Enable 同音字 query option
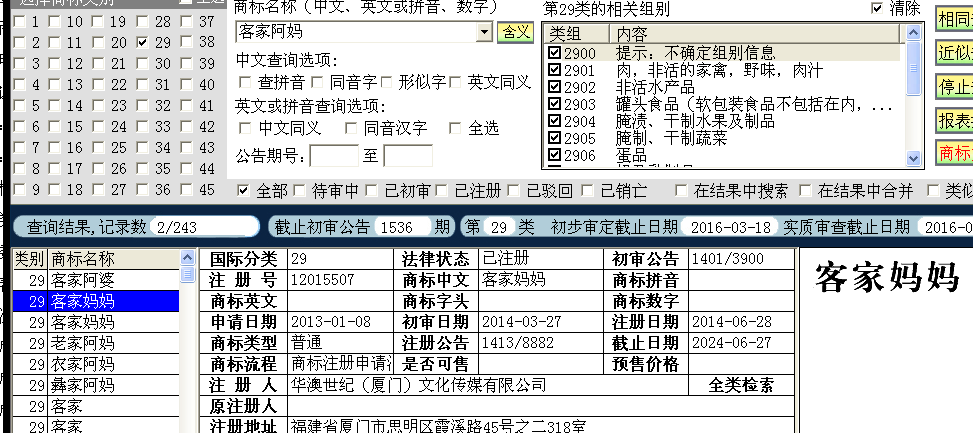This screenshot has height=433, width=973. [x=316, y=82]
